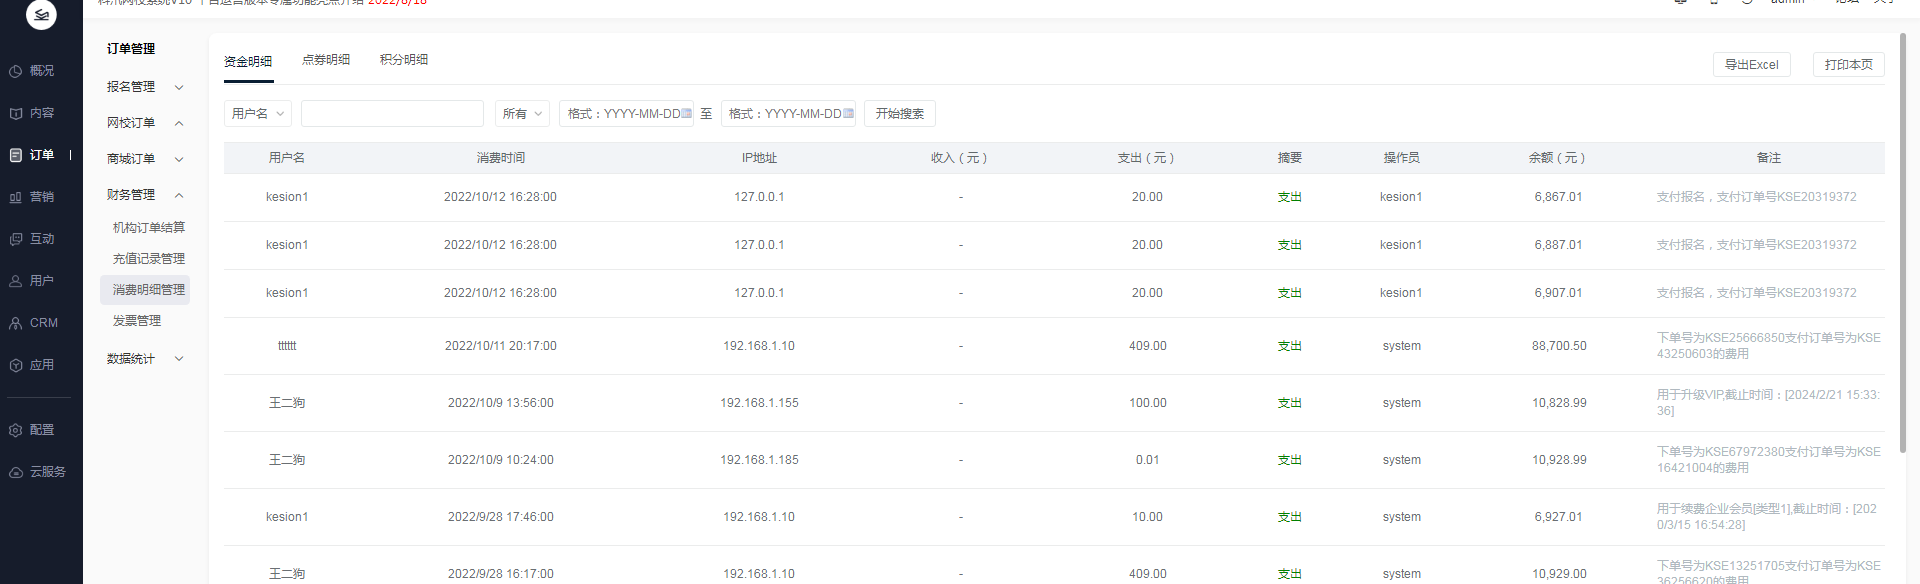This screenshot has height=584, width=1920.
Task: Click username tttttt in the table
Action: [x=287, y=346]
